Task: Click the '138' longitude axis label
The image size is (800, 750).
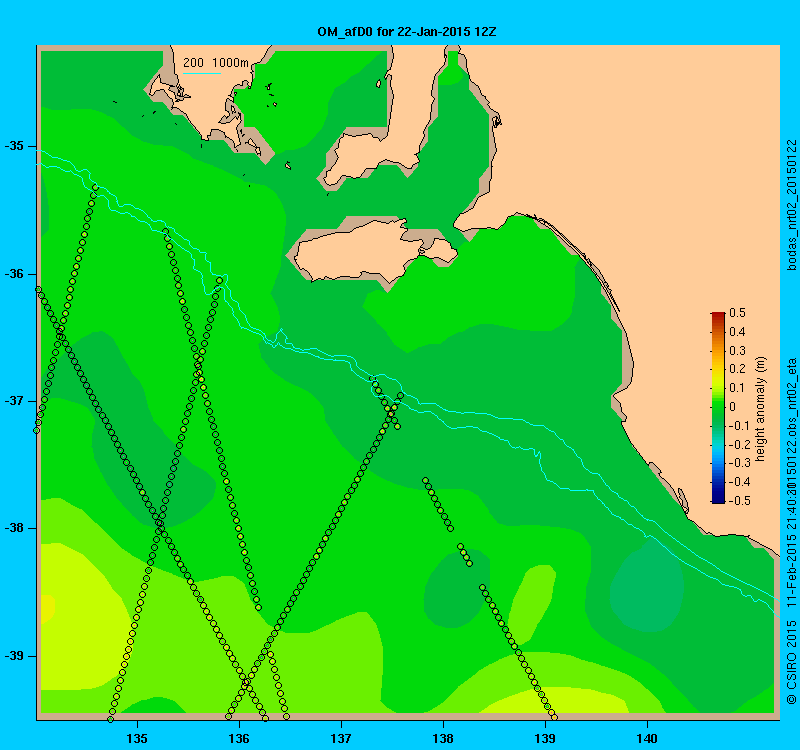Action: point(443,739)
